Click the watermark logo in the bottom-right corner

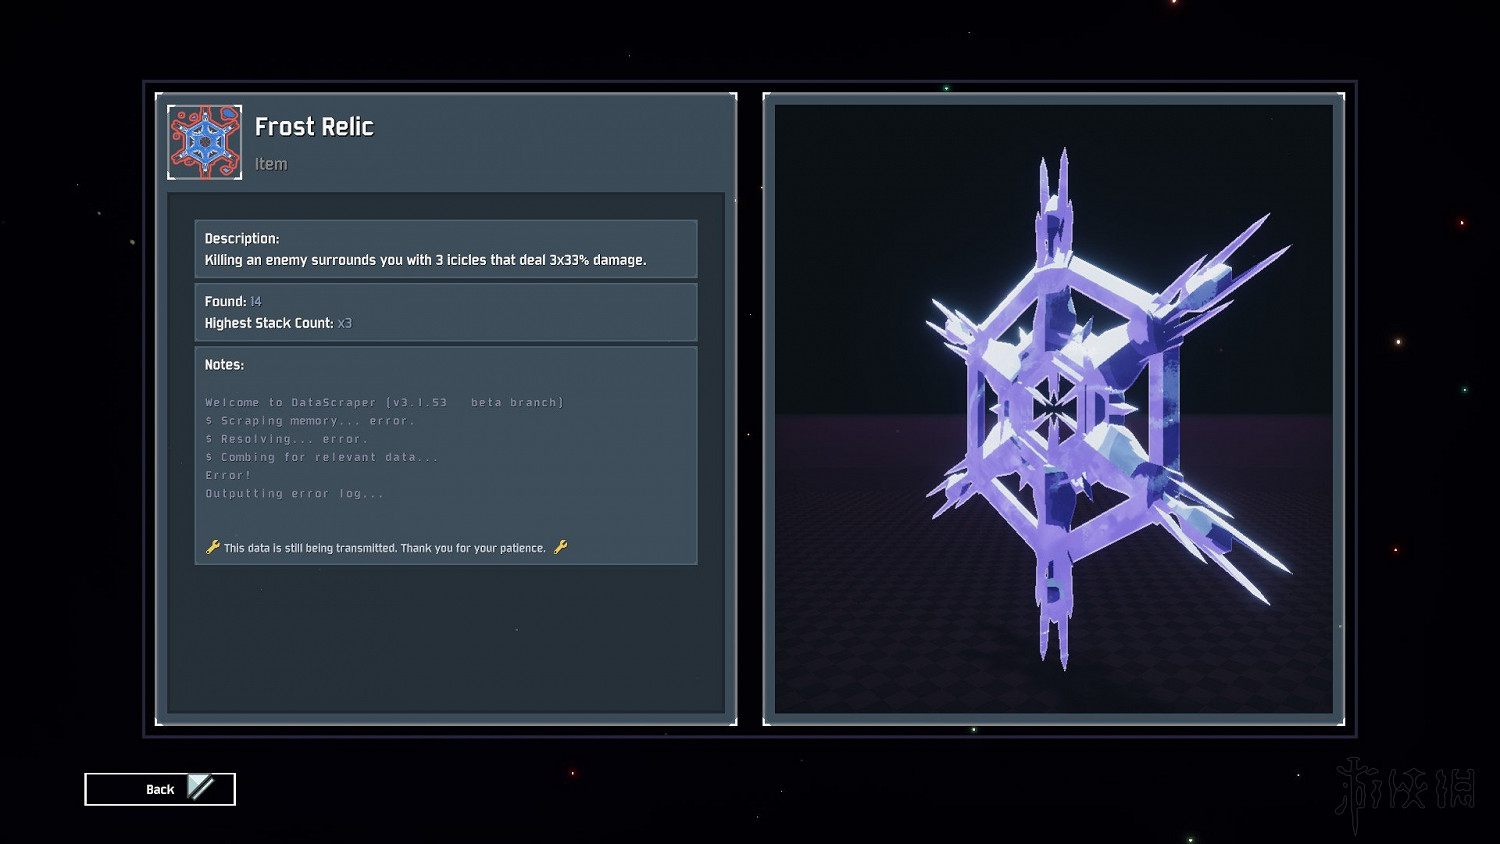pyautogui.click(x=1405, y=792)
